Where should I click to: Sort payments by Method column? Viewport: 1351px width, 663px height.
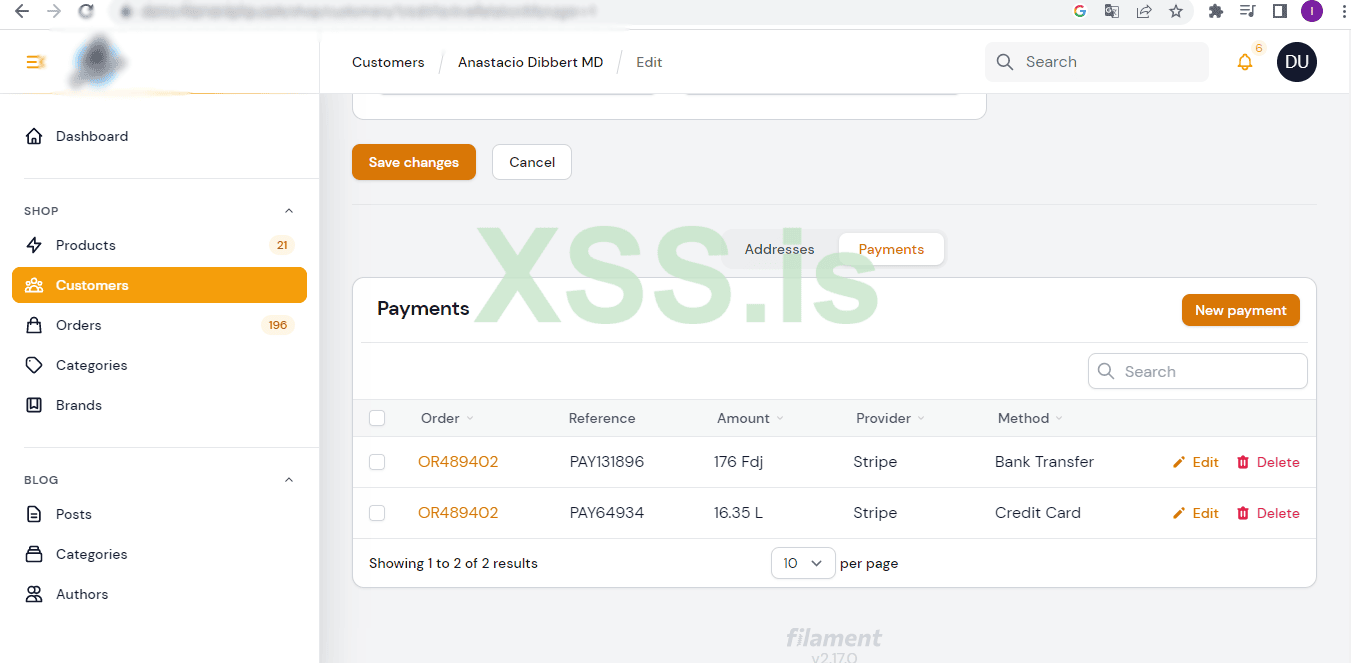(x=1030, y=418)
